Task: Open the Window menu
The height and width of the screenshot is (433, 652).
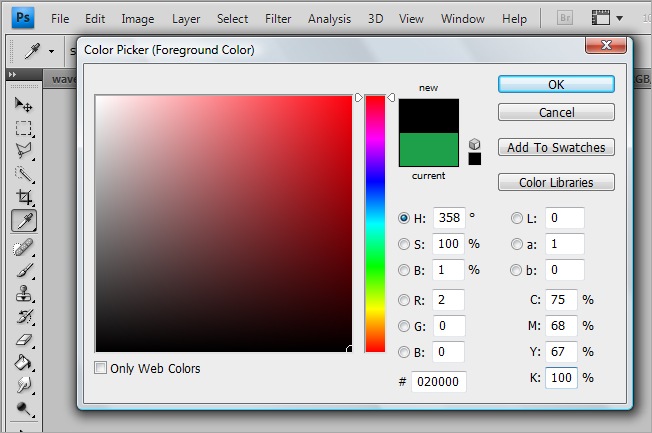Action: pos(463,19)
